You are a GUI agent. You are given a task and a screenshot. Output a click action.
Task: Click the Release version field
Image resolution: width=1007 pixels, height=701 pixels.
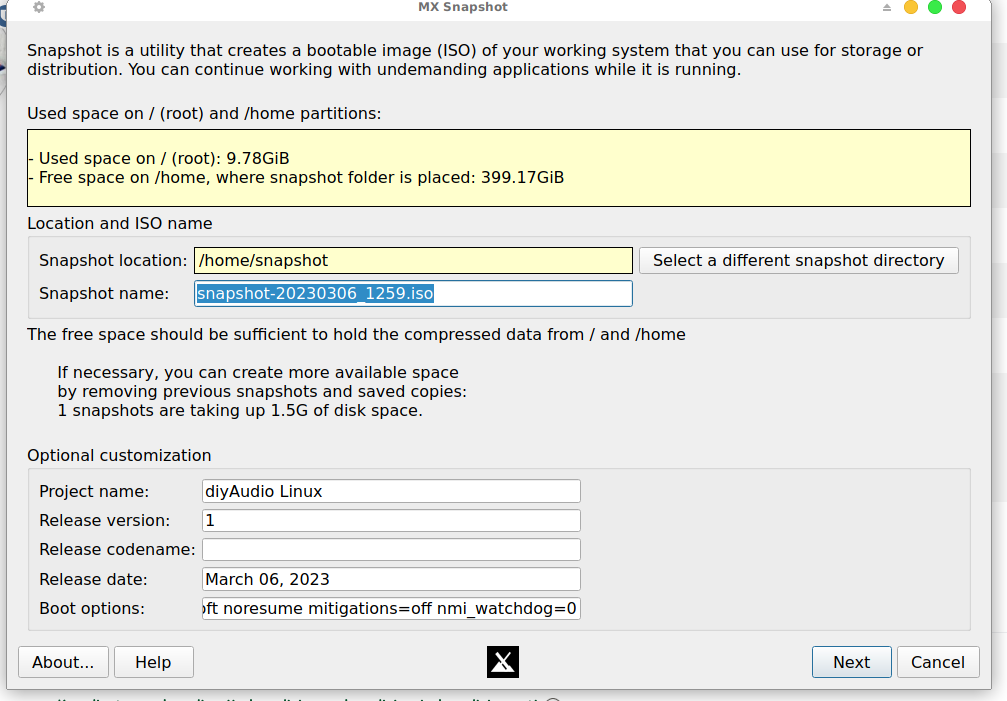point(391,520)
